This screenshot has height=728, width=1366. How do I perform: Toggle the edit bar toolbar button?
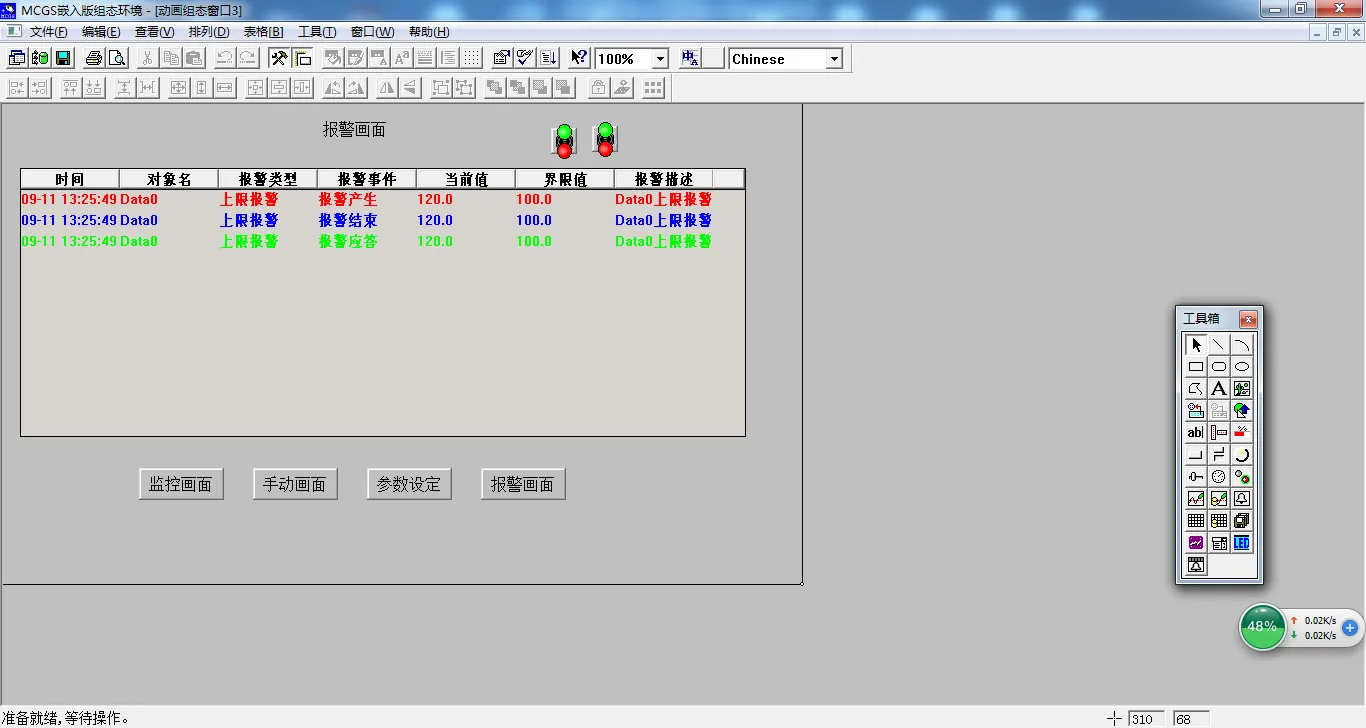[303, 58]
